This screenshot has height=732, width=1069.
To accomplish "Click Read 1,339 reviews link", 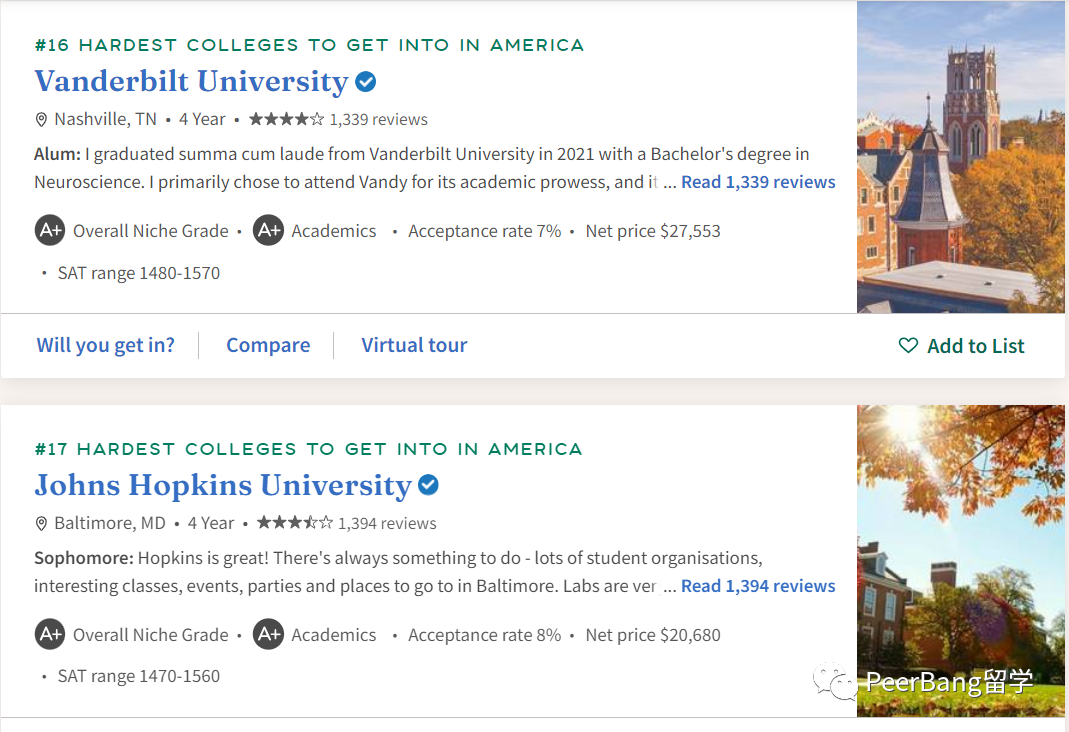I will click(x=758, y=182).
